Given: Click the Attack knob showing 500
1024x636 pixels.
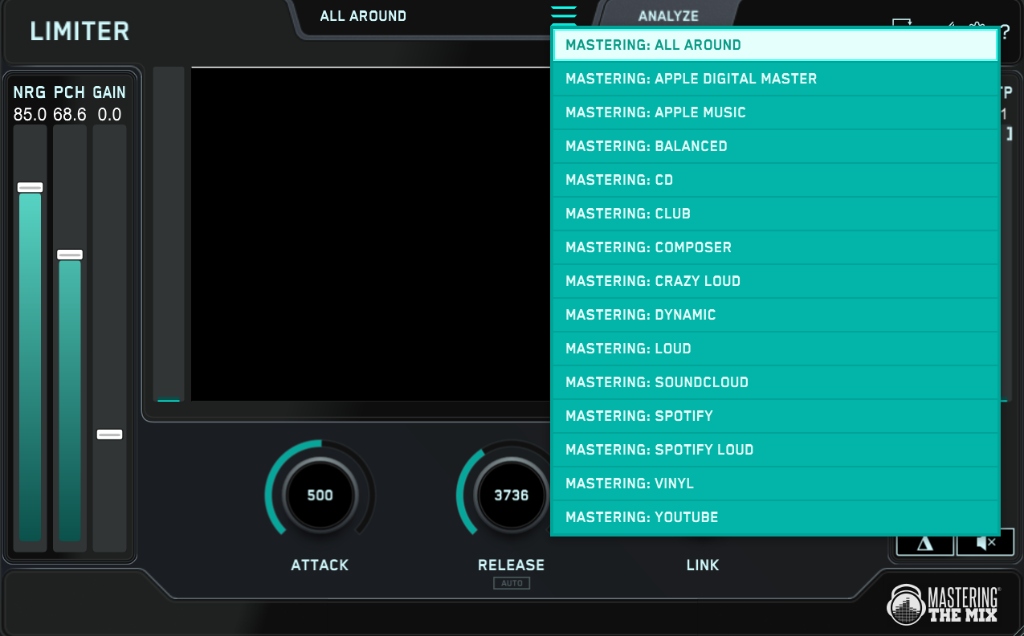Looking at the screenshot, I should pyautogui.click(x=320, y=495).
